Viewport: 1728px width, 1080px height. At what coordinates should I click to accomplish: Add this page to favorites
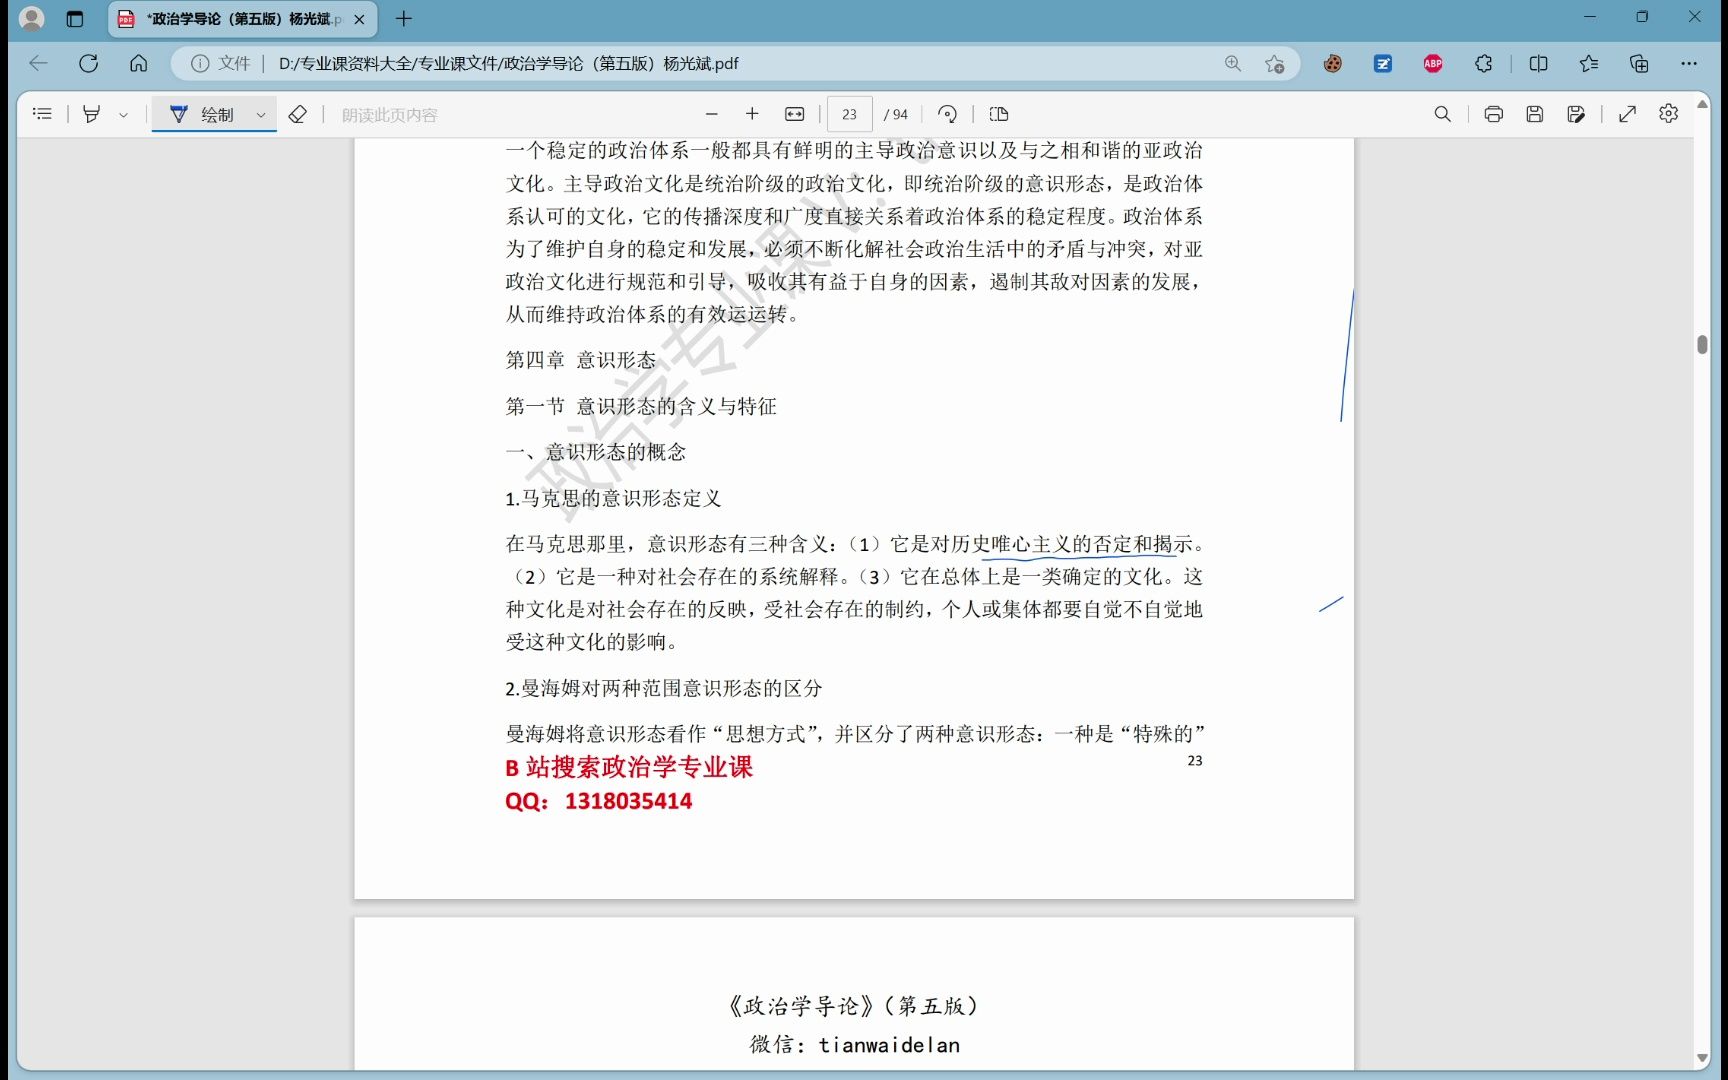point(1274,63)
